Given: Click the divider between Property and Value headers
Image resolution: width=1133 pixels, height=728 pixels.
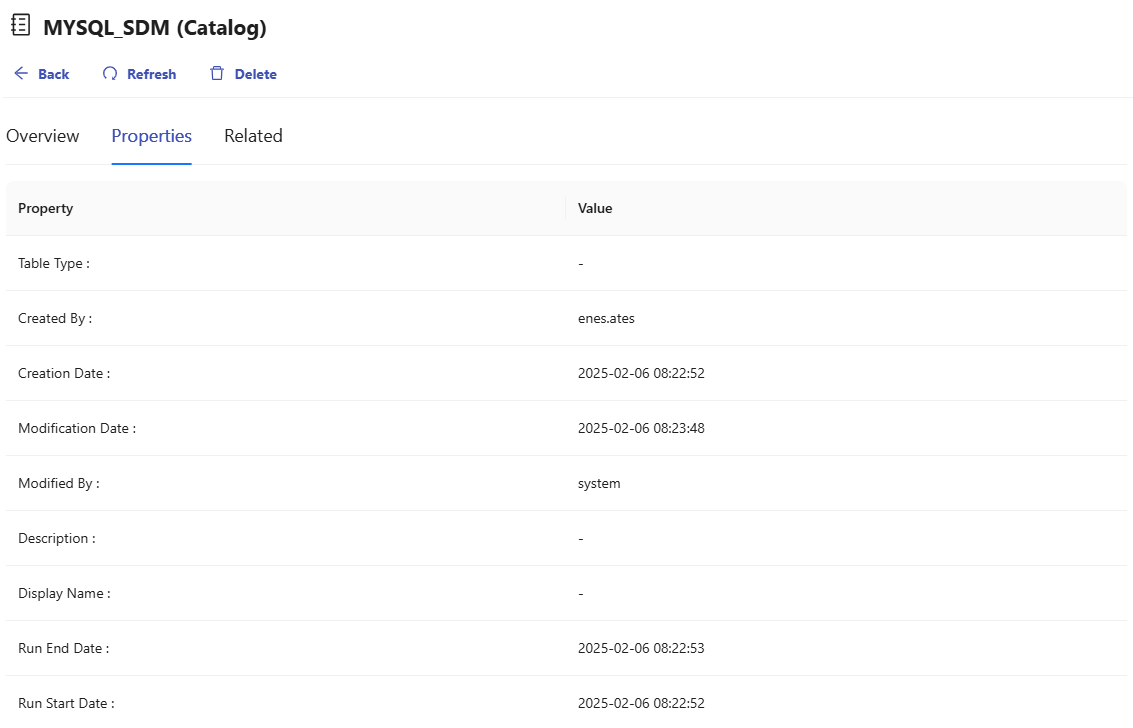Looking at the screenshot, I should 566,208.
